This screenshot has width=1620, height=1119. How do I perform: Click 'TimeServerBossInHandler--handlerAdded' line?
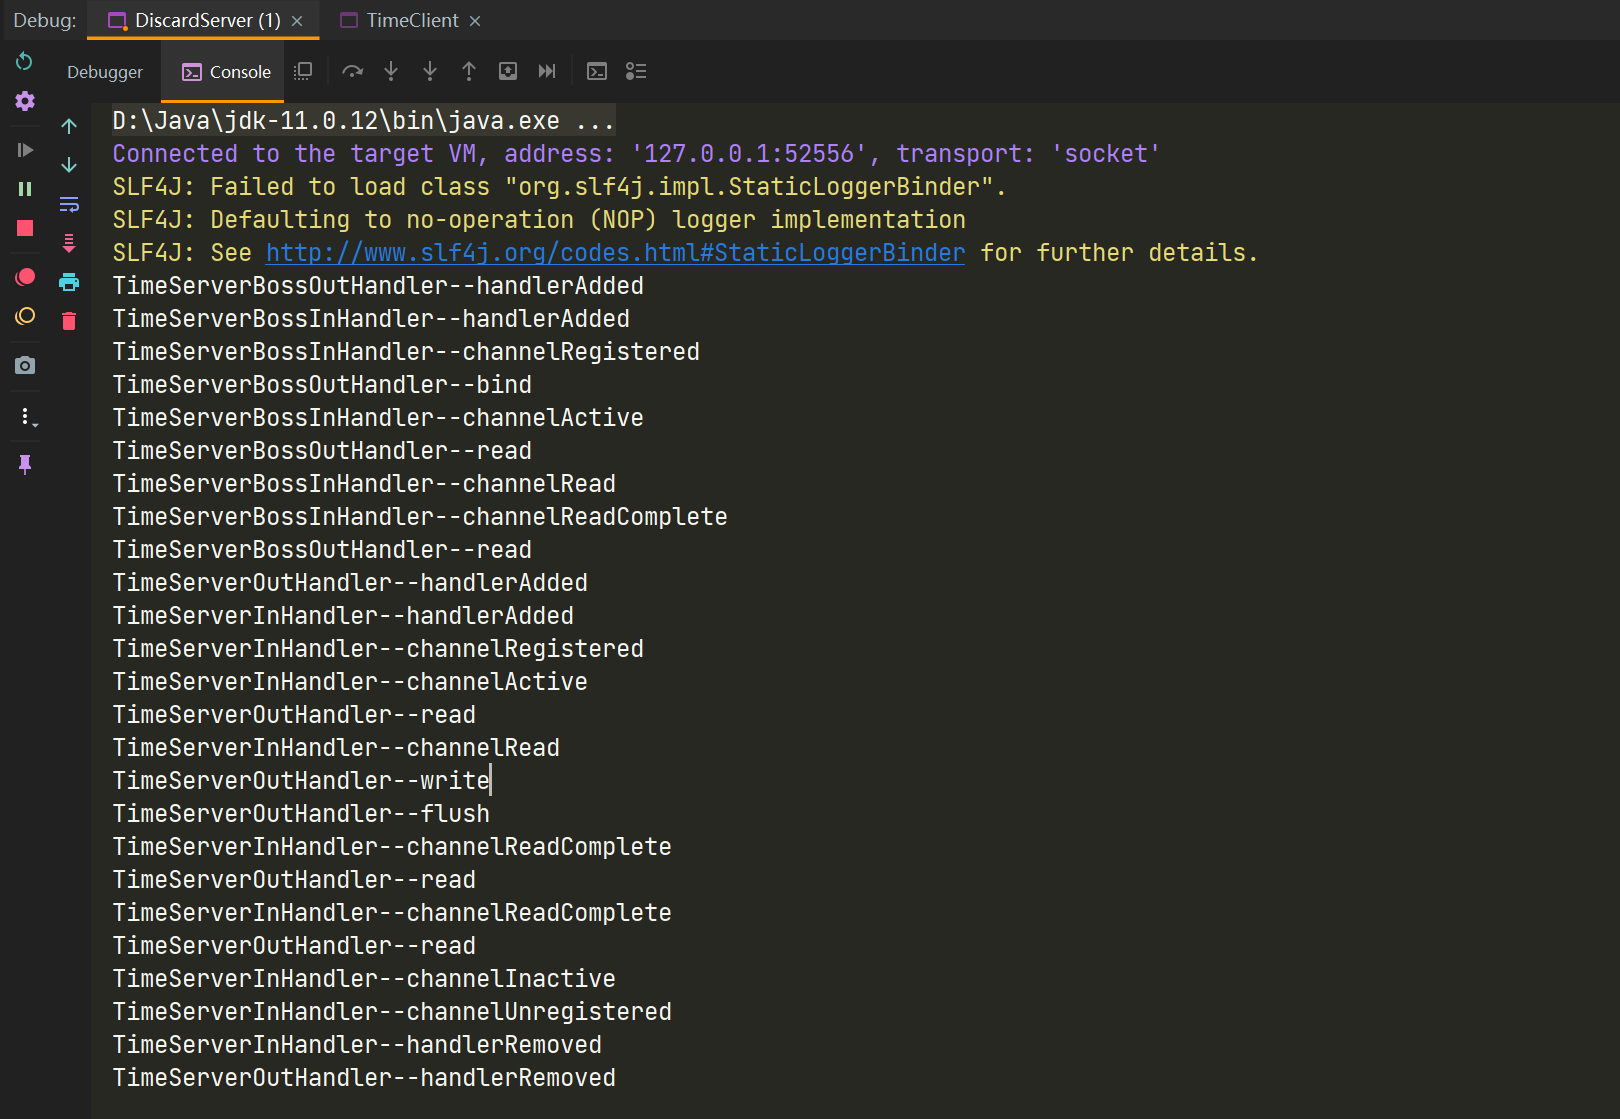coord(371,319)
